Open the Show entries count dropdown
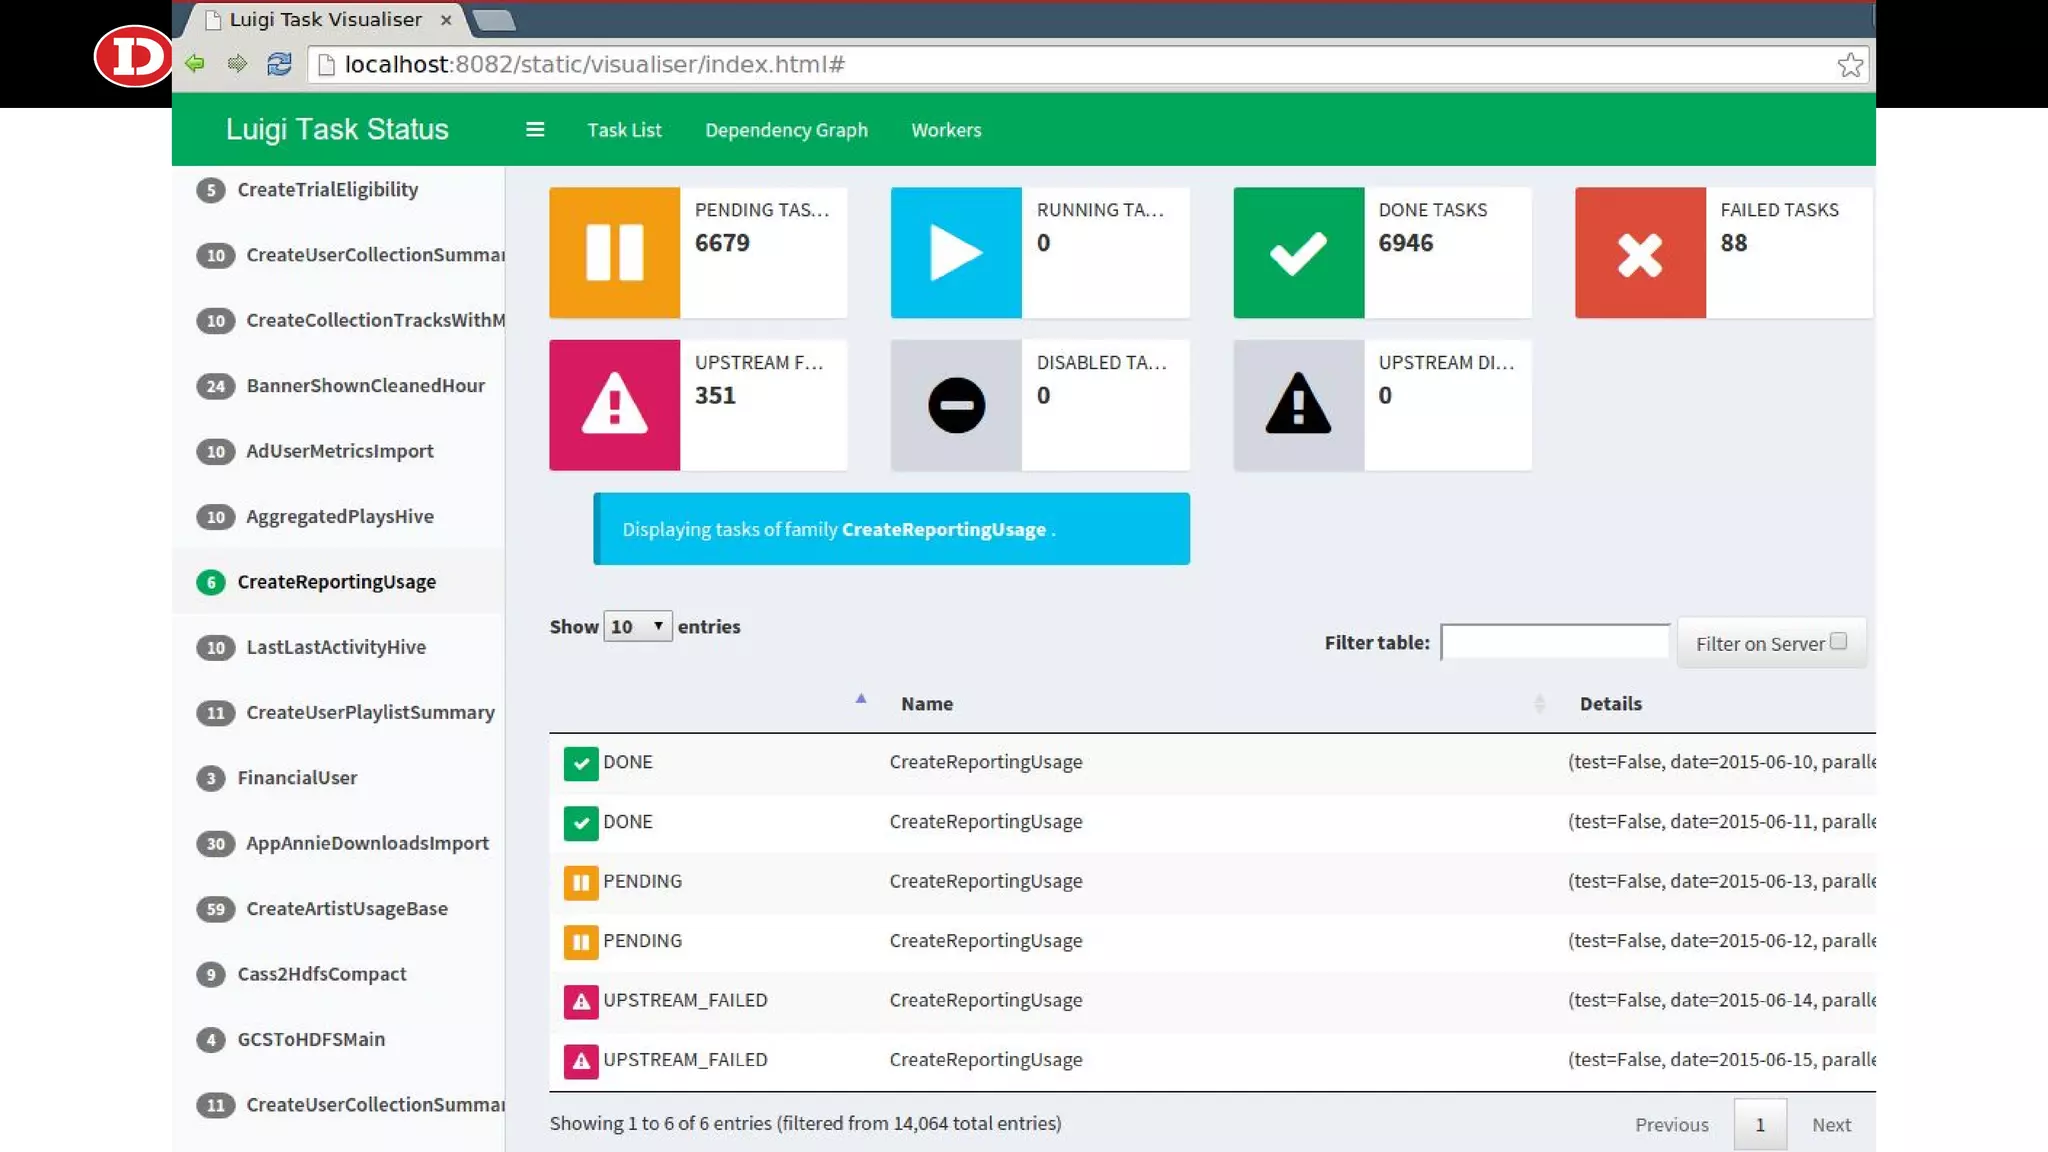 tap(637, 626)
